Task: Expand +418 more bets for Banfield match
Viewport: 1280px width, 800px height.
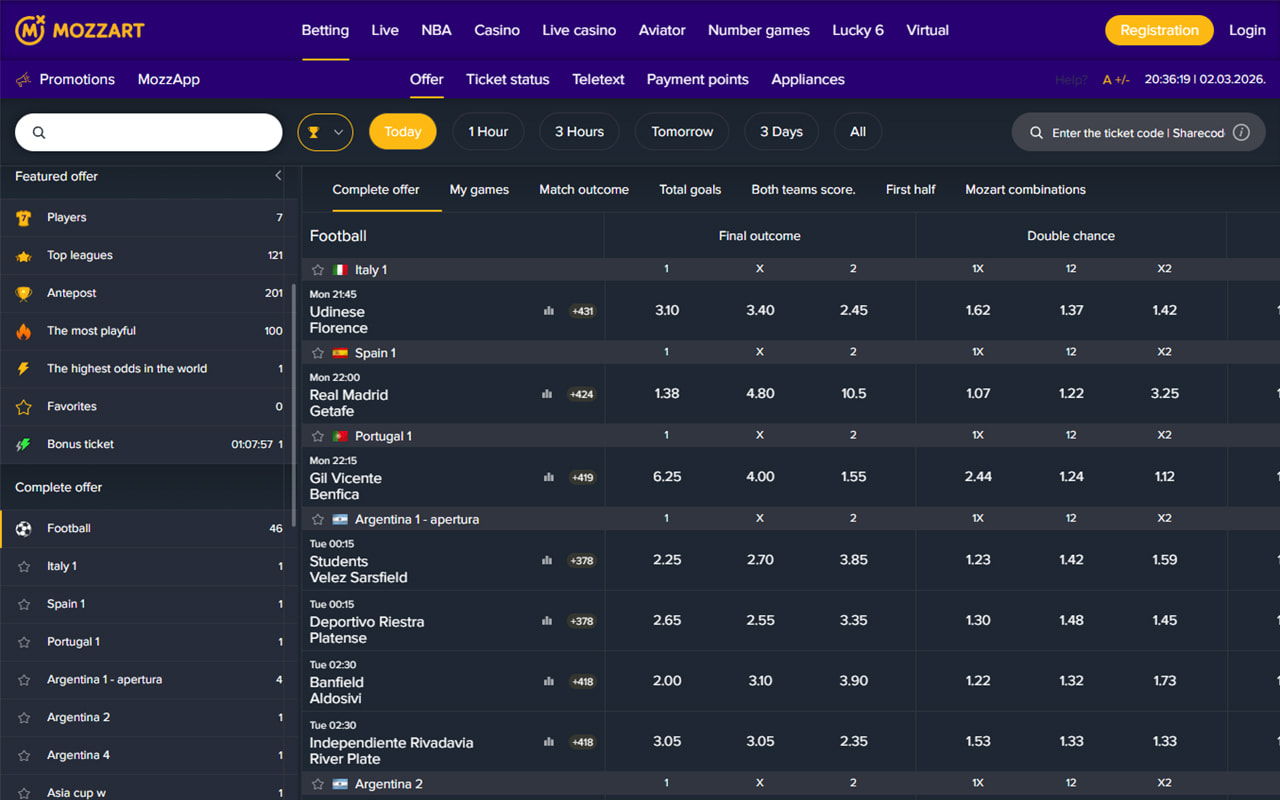Action: point(582,681)
